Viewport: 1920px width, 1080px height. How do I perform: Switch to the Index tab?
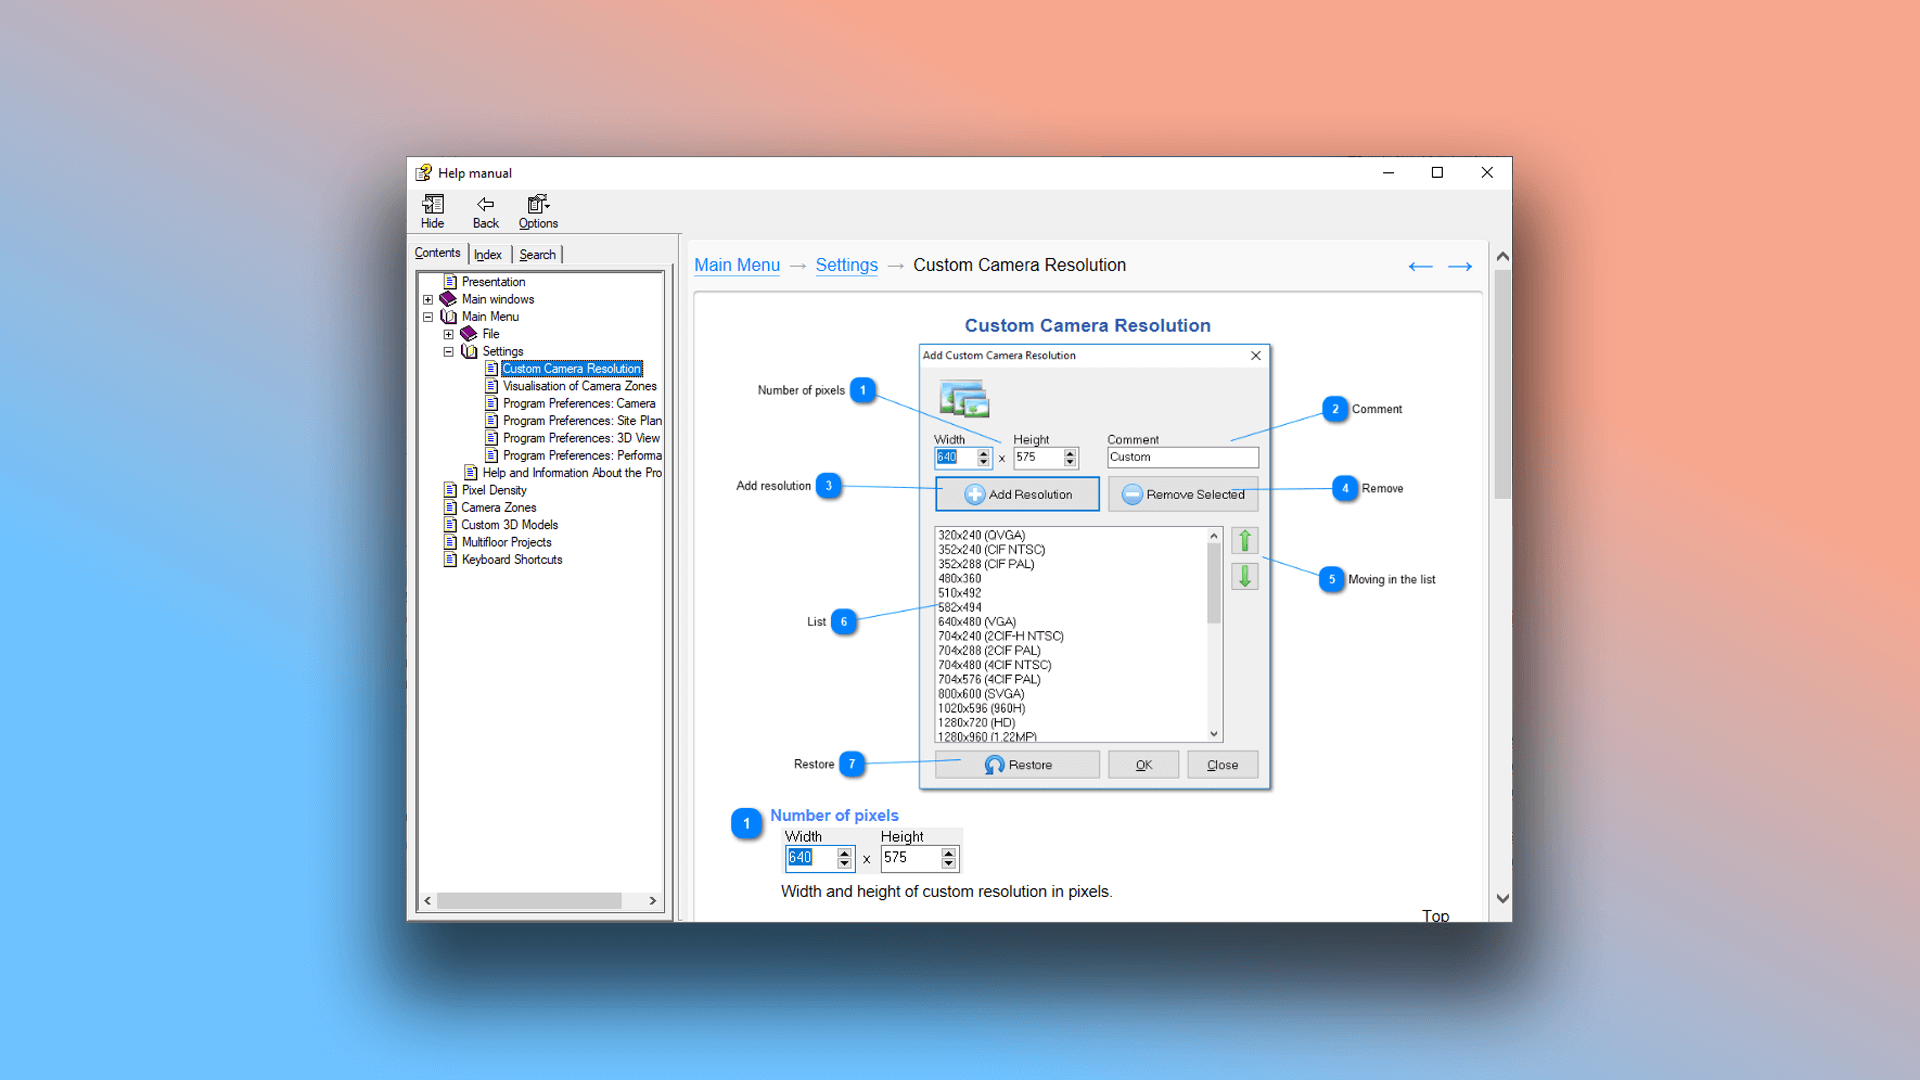coord(488,254)
